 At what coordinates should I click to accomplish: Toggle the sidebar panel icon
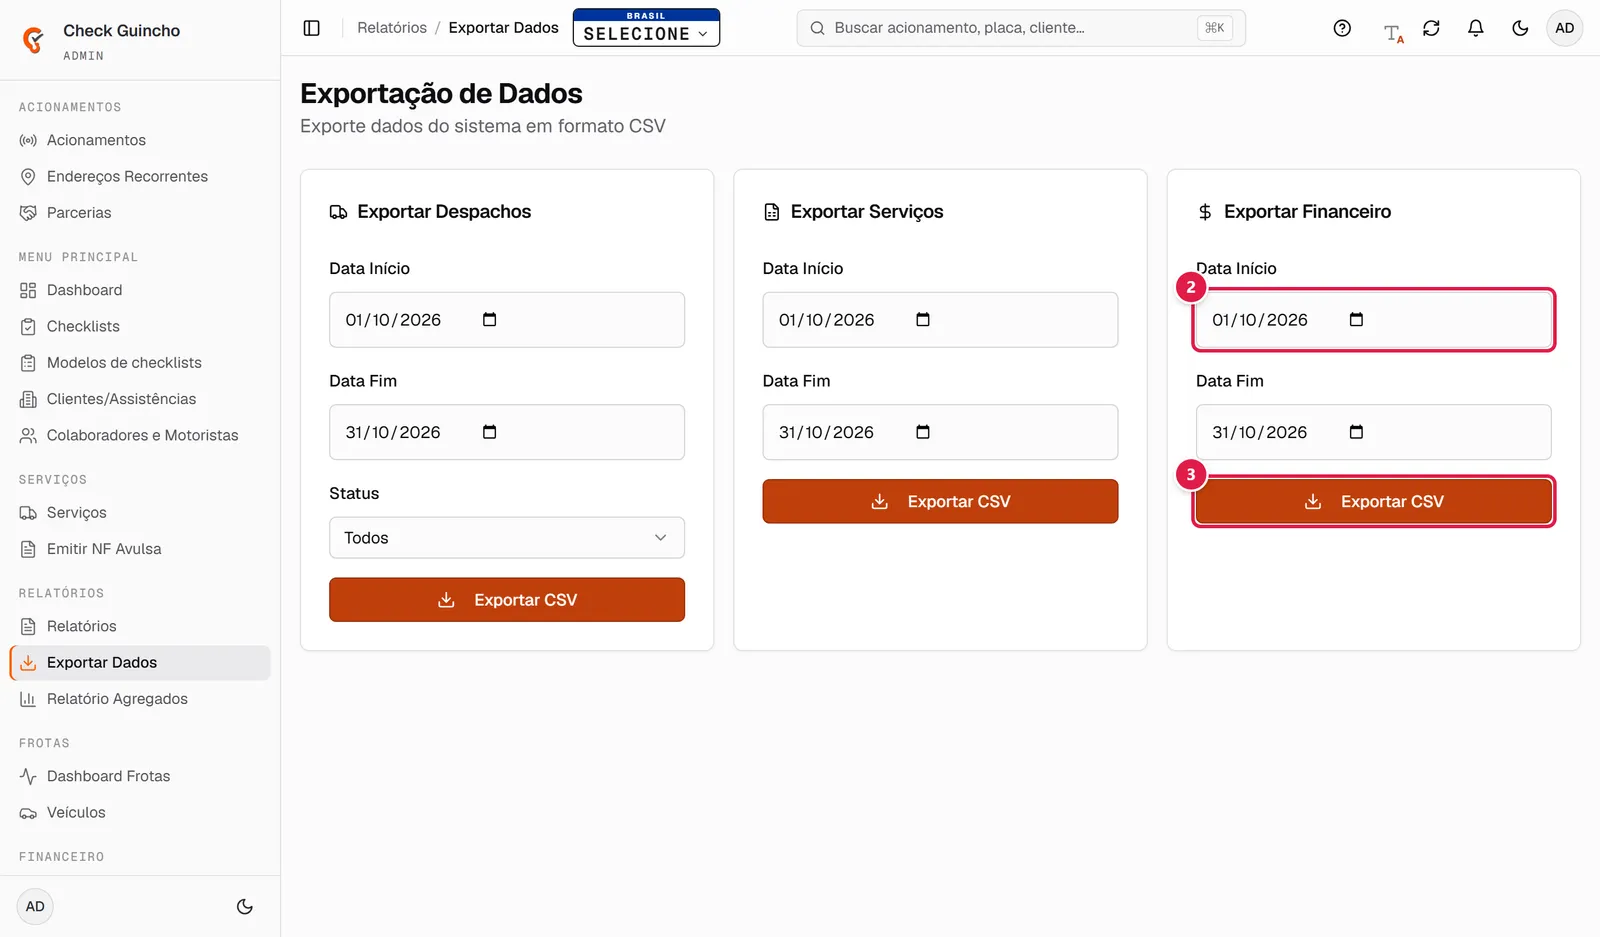click(x=312, y=28)
